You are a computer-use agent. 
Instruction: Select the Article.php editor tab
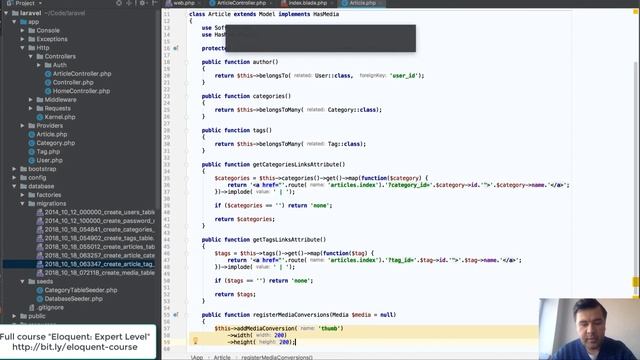pos(362,3)
